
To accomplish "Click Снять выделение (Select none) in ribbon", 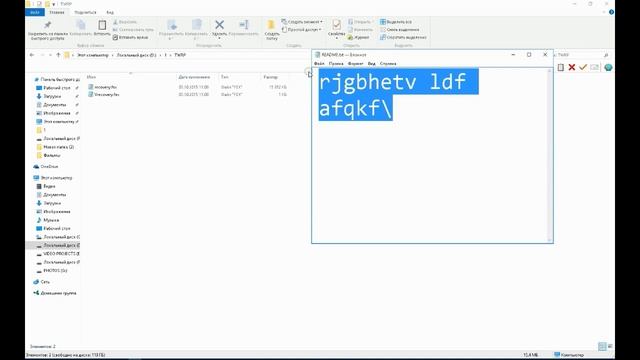I will click(399, 29).
